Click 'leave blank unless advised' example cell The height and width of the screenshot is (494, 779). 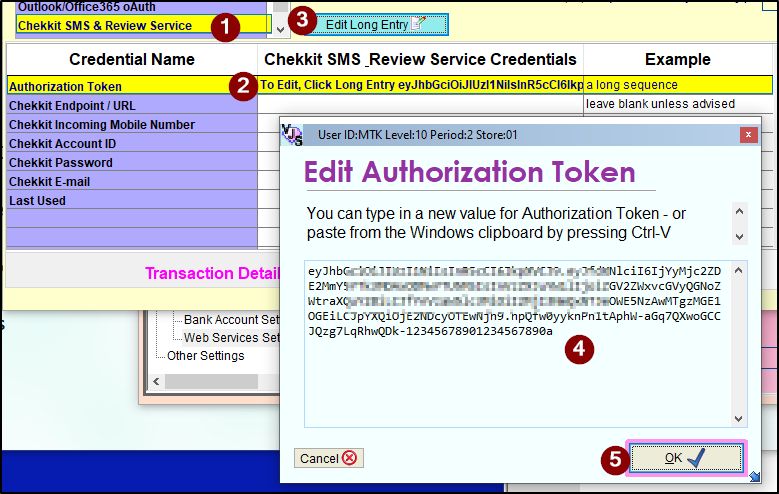click(678, 104)
